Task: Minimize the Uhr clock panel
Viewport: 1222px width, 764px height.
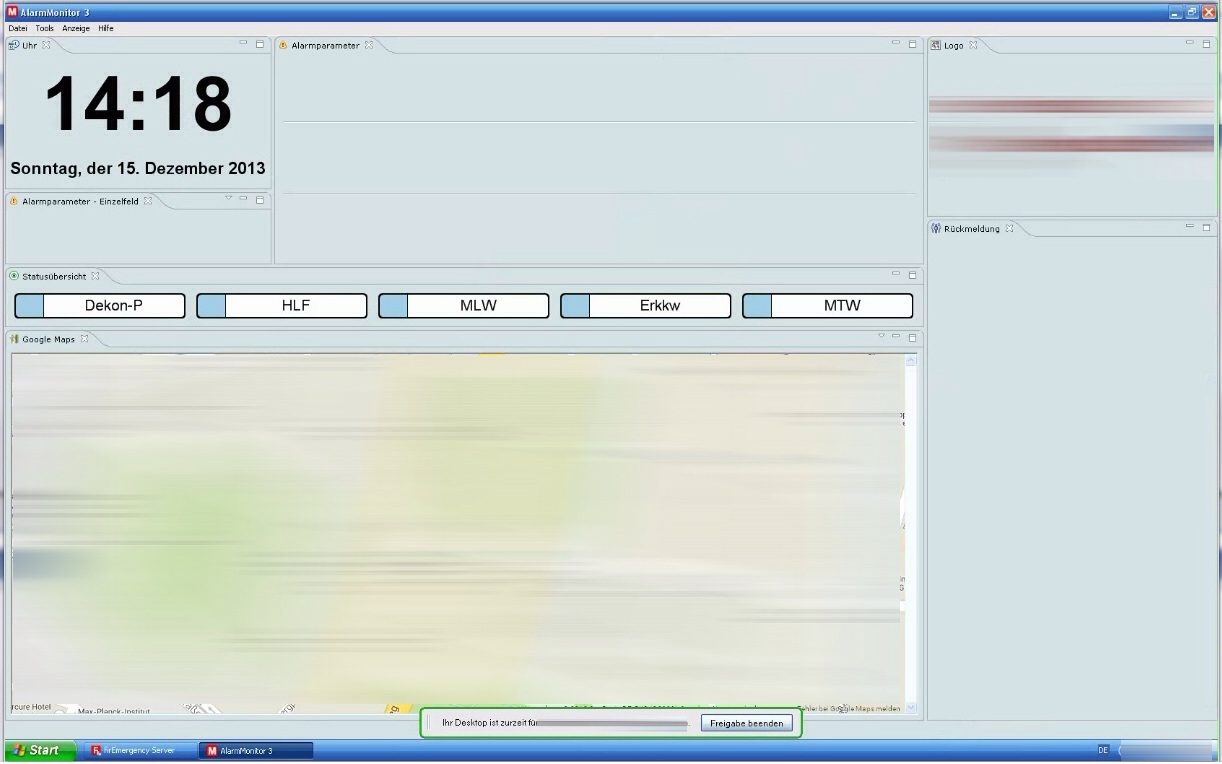Action: pyautogui.click(x=243, y=44)
